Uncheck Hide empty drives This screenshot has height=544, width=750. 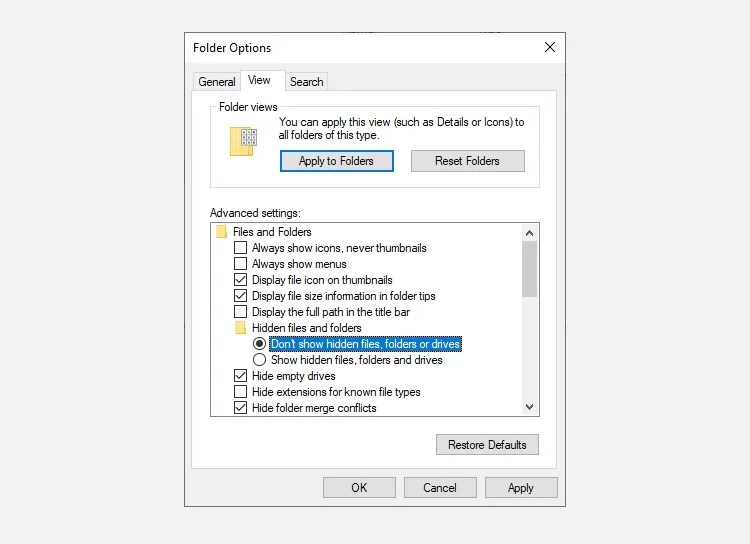[x=241, y=376]
